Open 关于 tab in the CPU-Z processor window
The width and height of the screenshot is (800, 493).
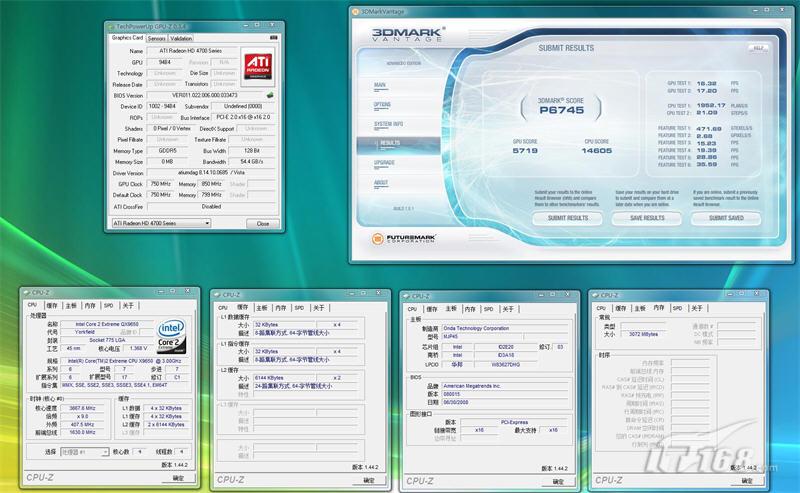[128, 305]
